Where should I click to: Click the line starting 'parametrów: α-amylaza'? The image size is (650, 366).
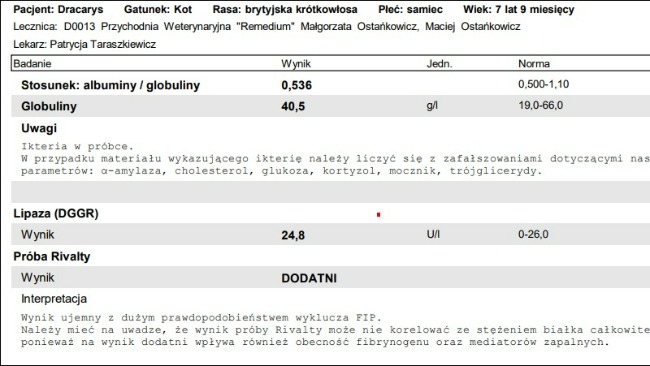point(282,171)
